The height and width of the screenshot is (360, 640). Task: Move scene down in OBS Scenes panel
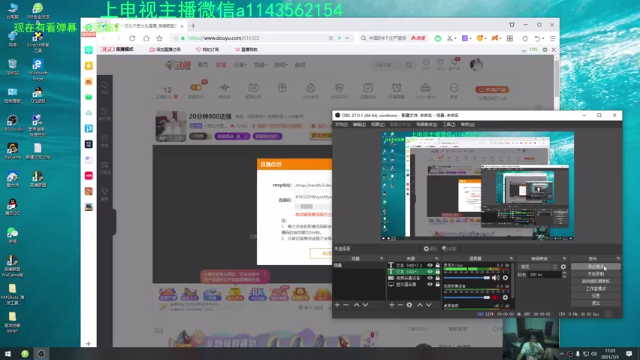365,305
